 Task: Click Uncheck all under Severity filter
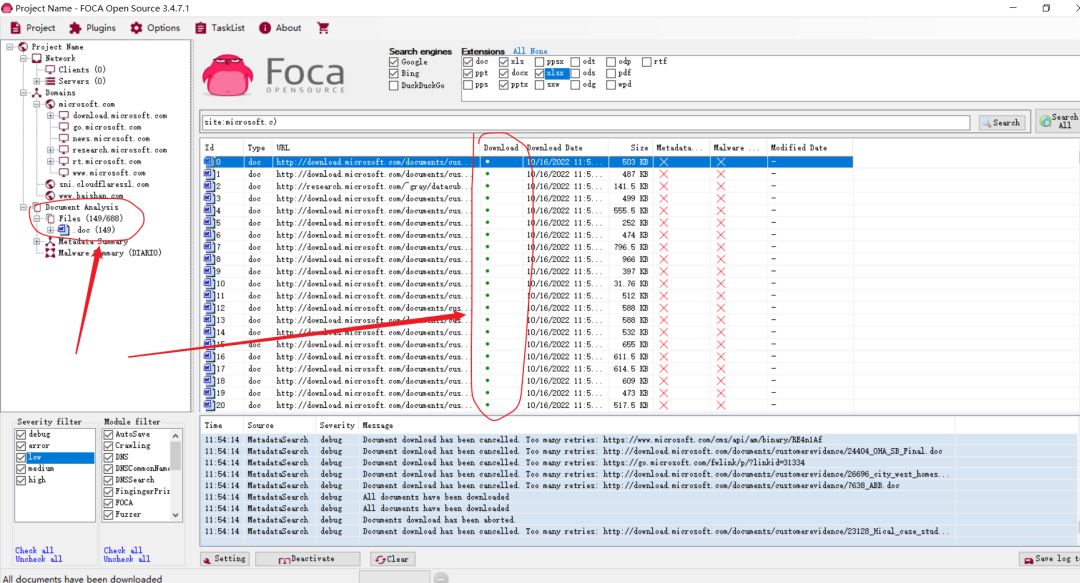39,559
